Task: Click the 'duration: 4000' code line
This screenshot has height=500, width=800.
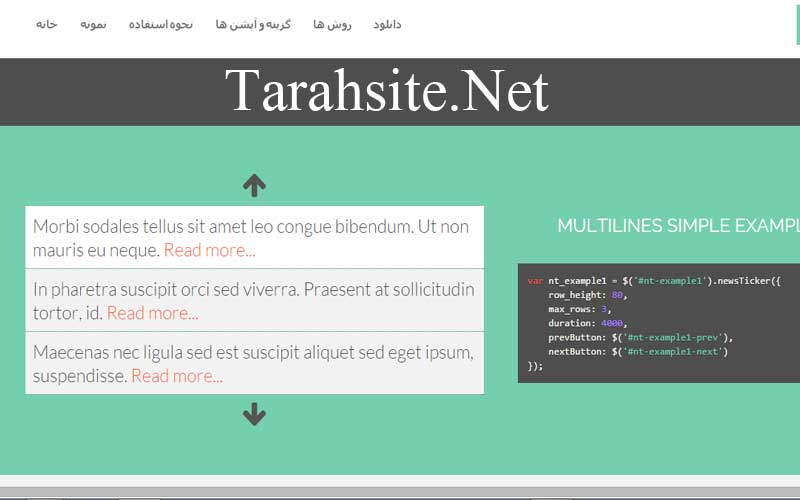Action: pyautogui.click(x=587, y=323)
